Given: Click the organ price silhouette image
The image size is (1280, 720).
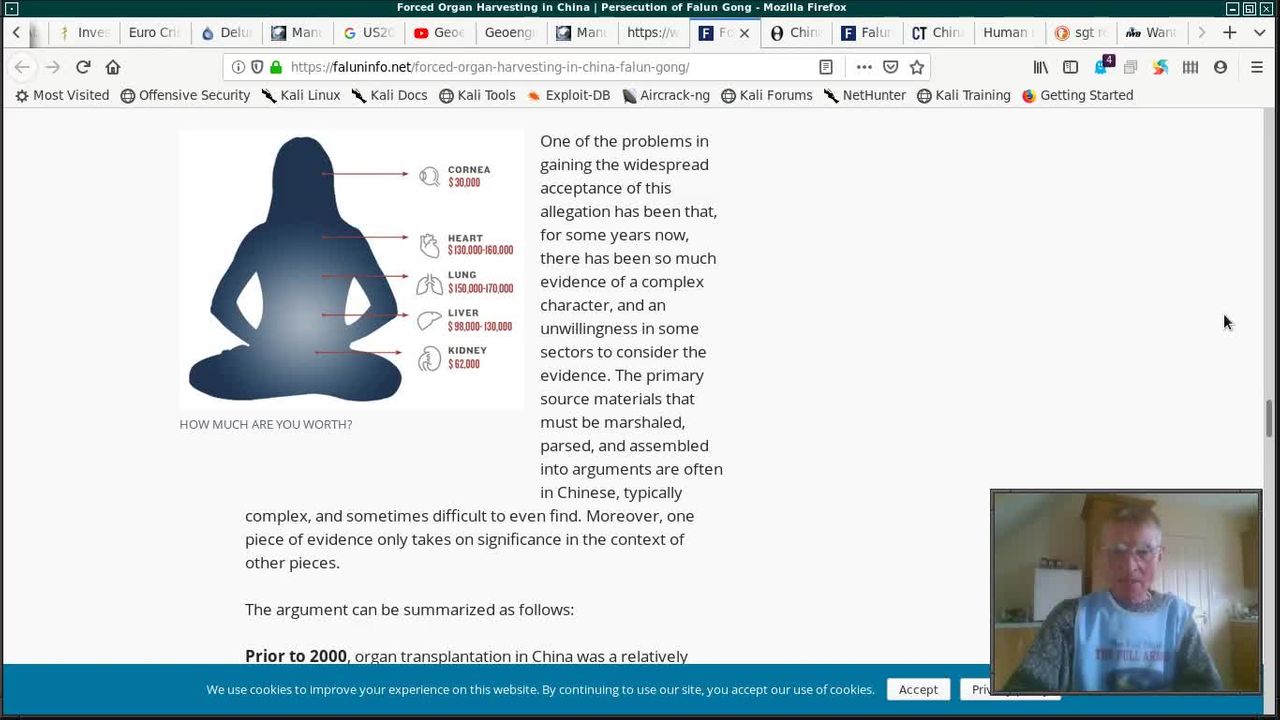Looking at the screenshot, I should pos(351,270).
